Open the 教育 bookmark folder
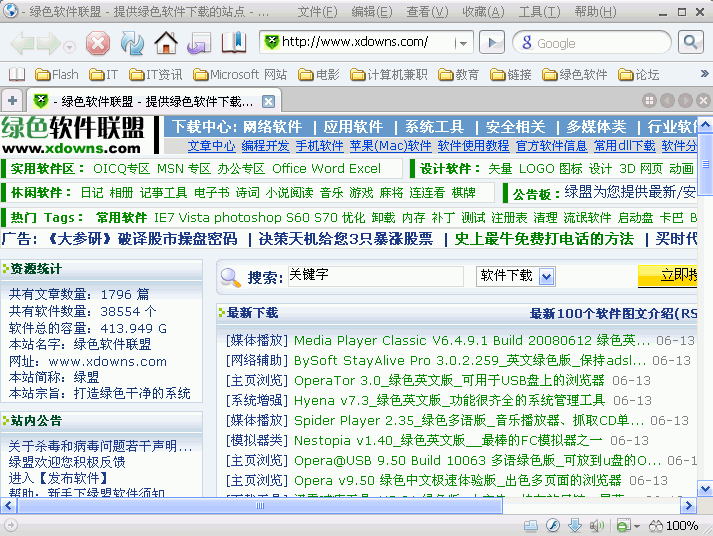 pyautogui.click(x=458, y=74)
